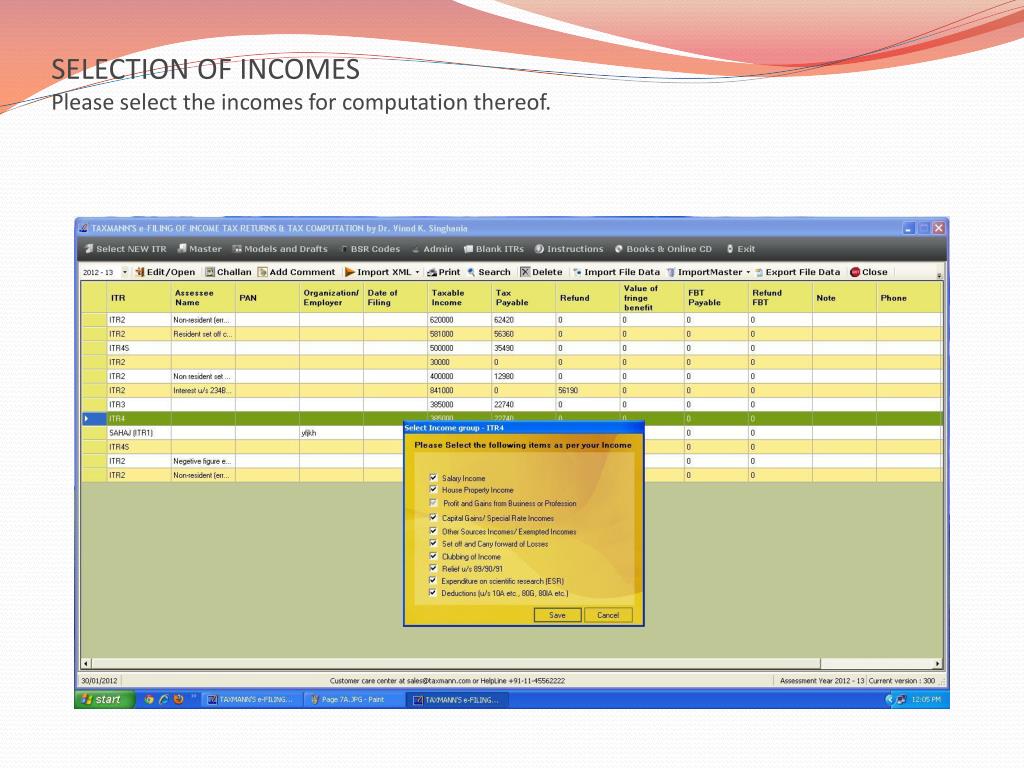Click the Exit icon in menu bar

pyautogui.click(x=730, y=249)
